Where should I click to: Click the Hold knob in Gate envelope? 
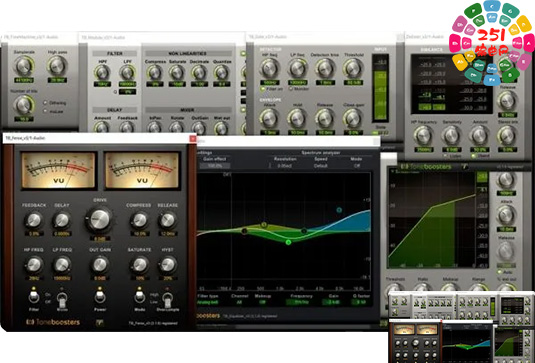[297, 118]
